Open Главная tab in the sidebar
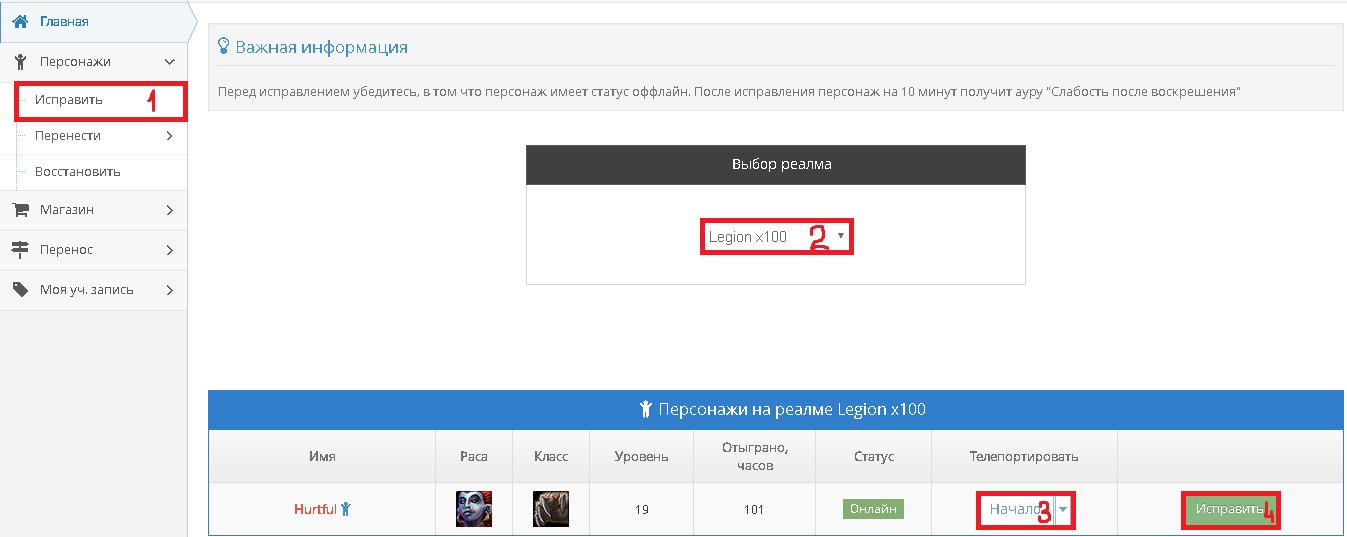Screen dimensions: 1347x537 pos(64,21)
